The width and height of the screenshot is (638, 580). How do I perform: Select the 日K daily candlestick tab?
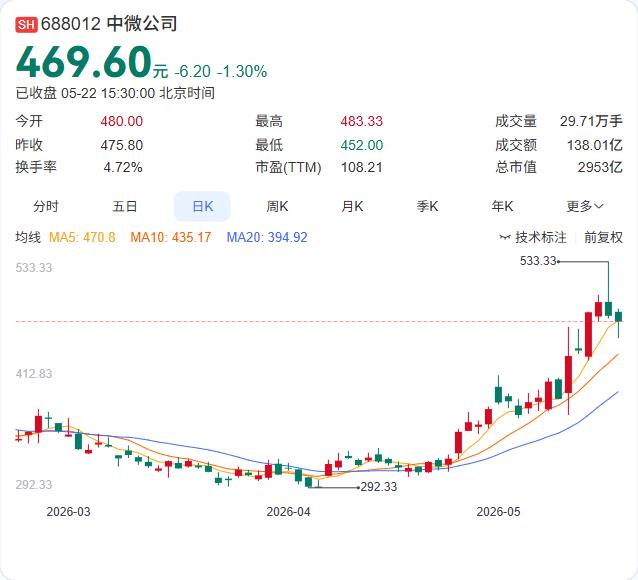click(x=202, y=206)
